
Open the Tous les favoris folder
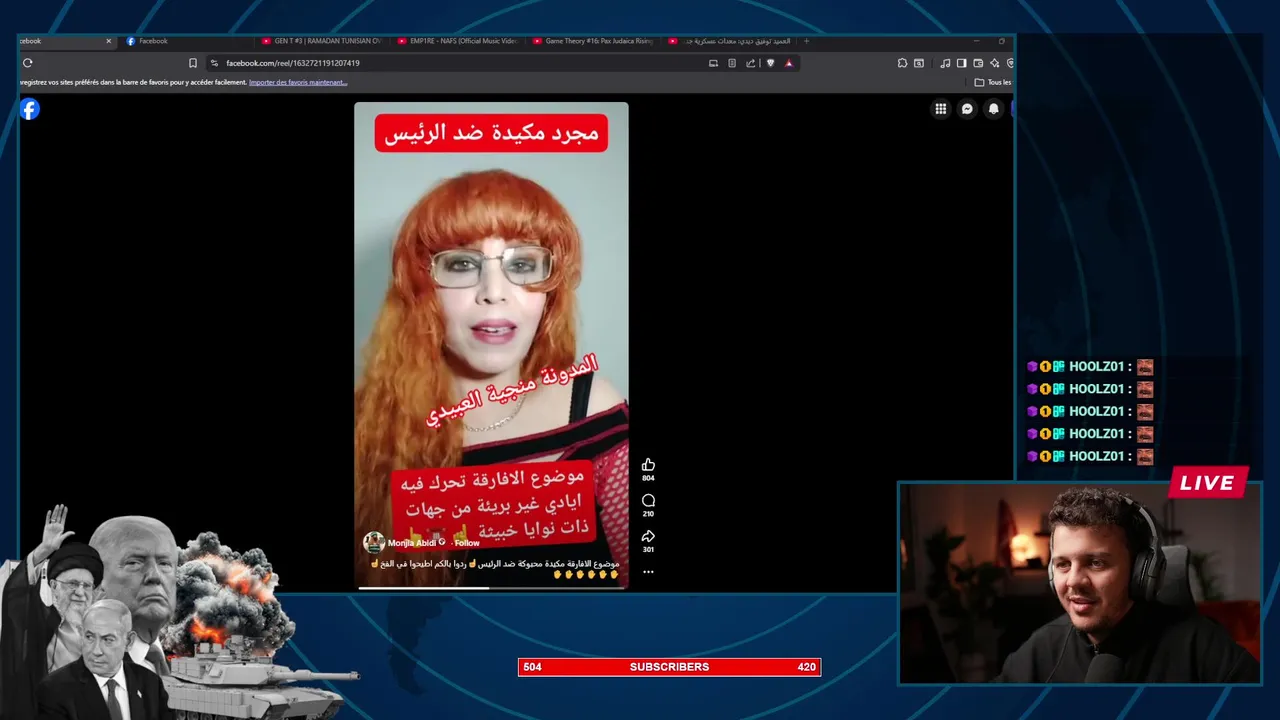993,82
